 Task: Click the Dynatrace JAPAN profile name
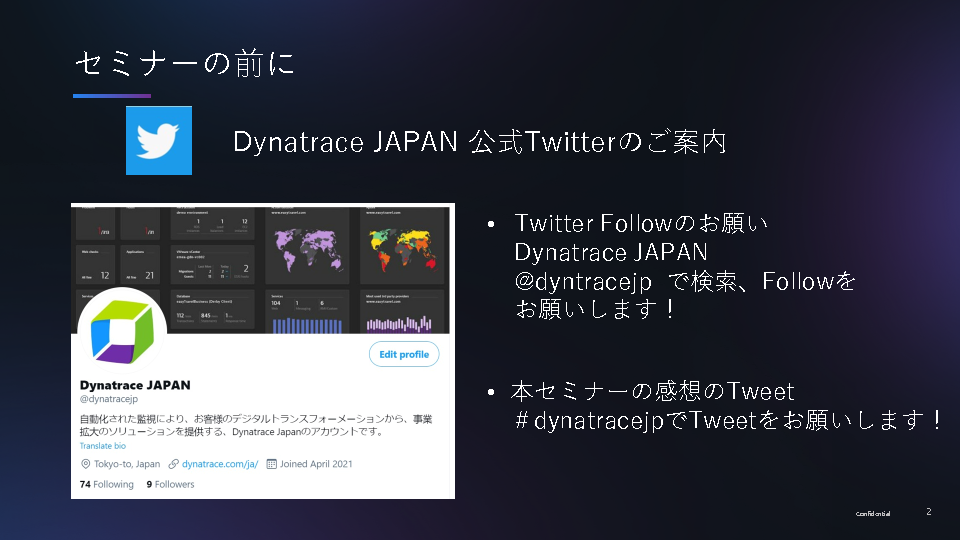(x=134, y=385)
